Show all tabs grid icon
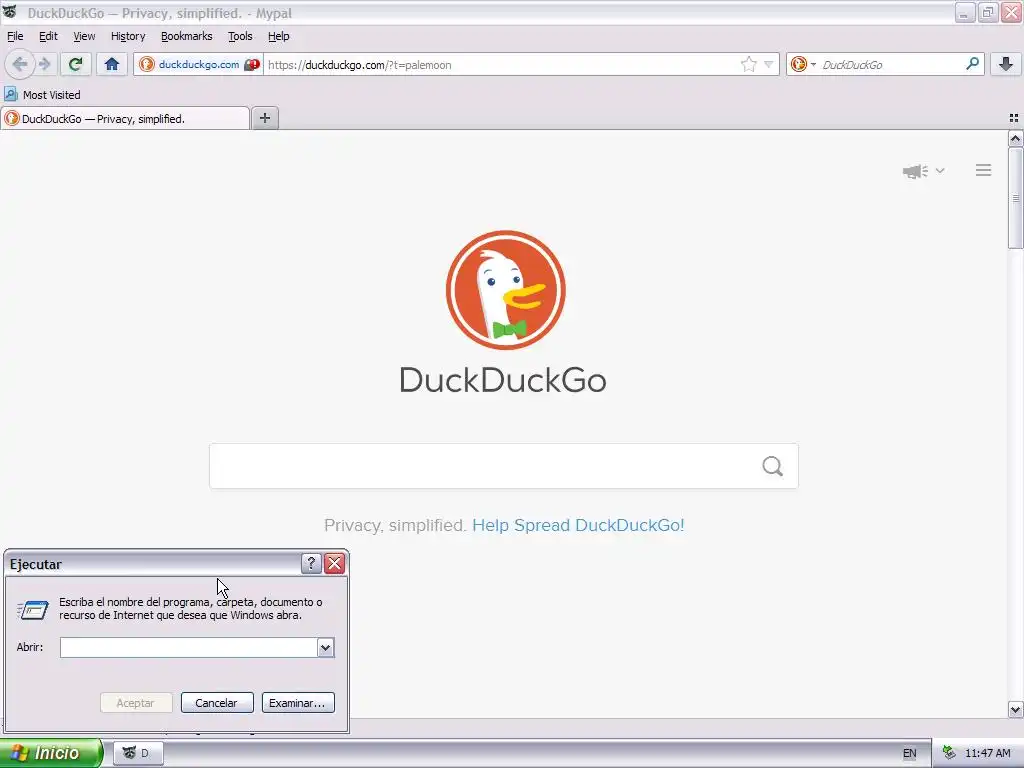1024x768 pixels. click(1014, 118)
